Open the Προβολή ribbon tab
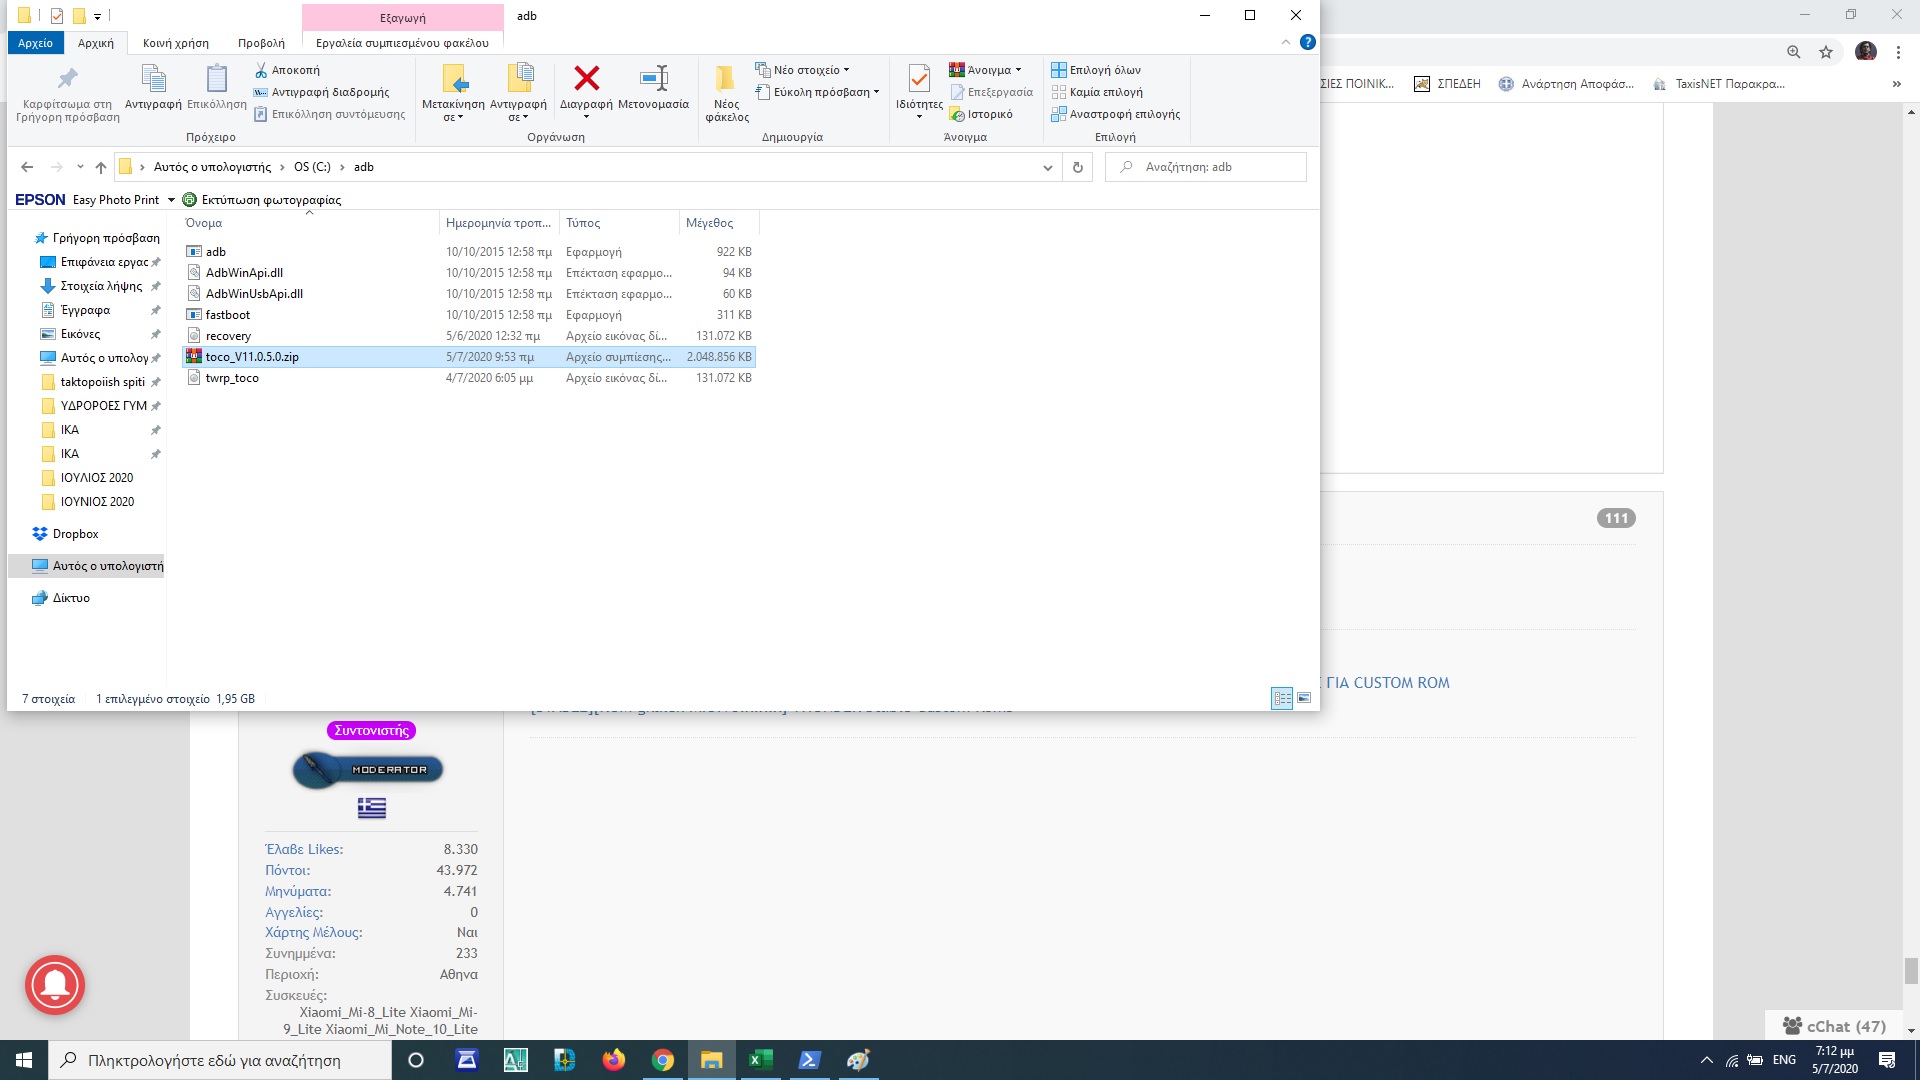The height and width of the screenshot is (1080, 1920). click(x=261, y=43)
